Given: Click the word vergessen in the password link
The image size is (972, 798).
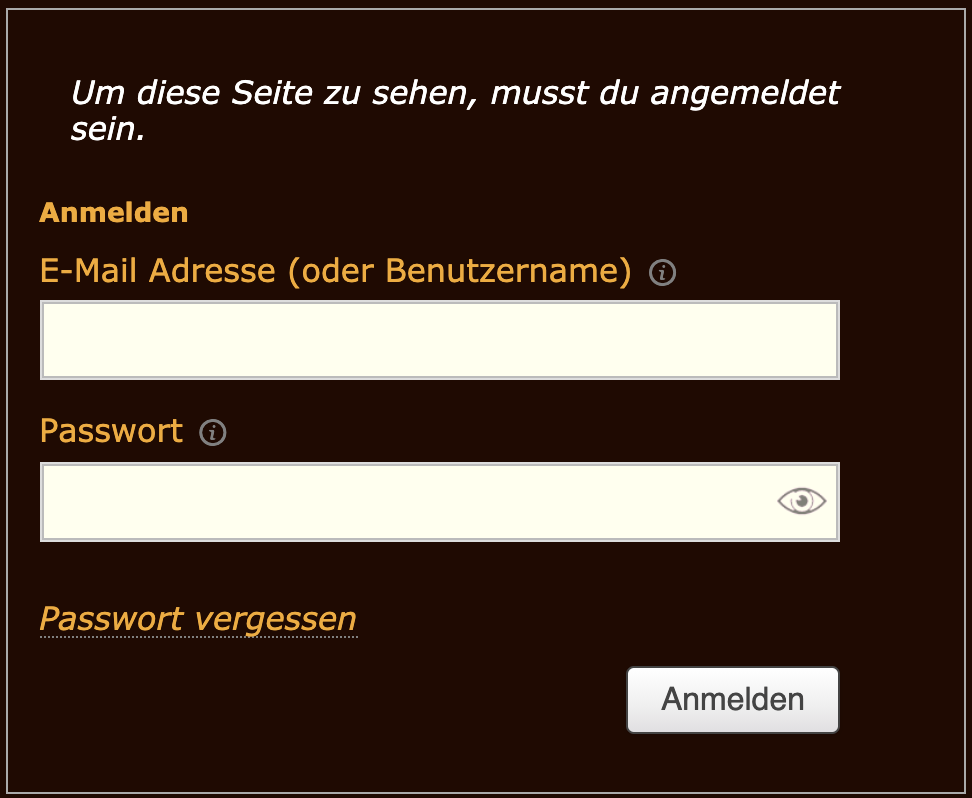Looking at the screenshot, I should (275, 619).
